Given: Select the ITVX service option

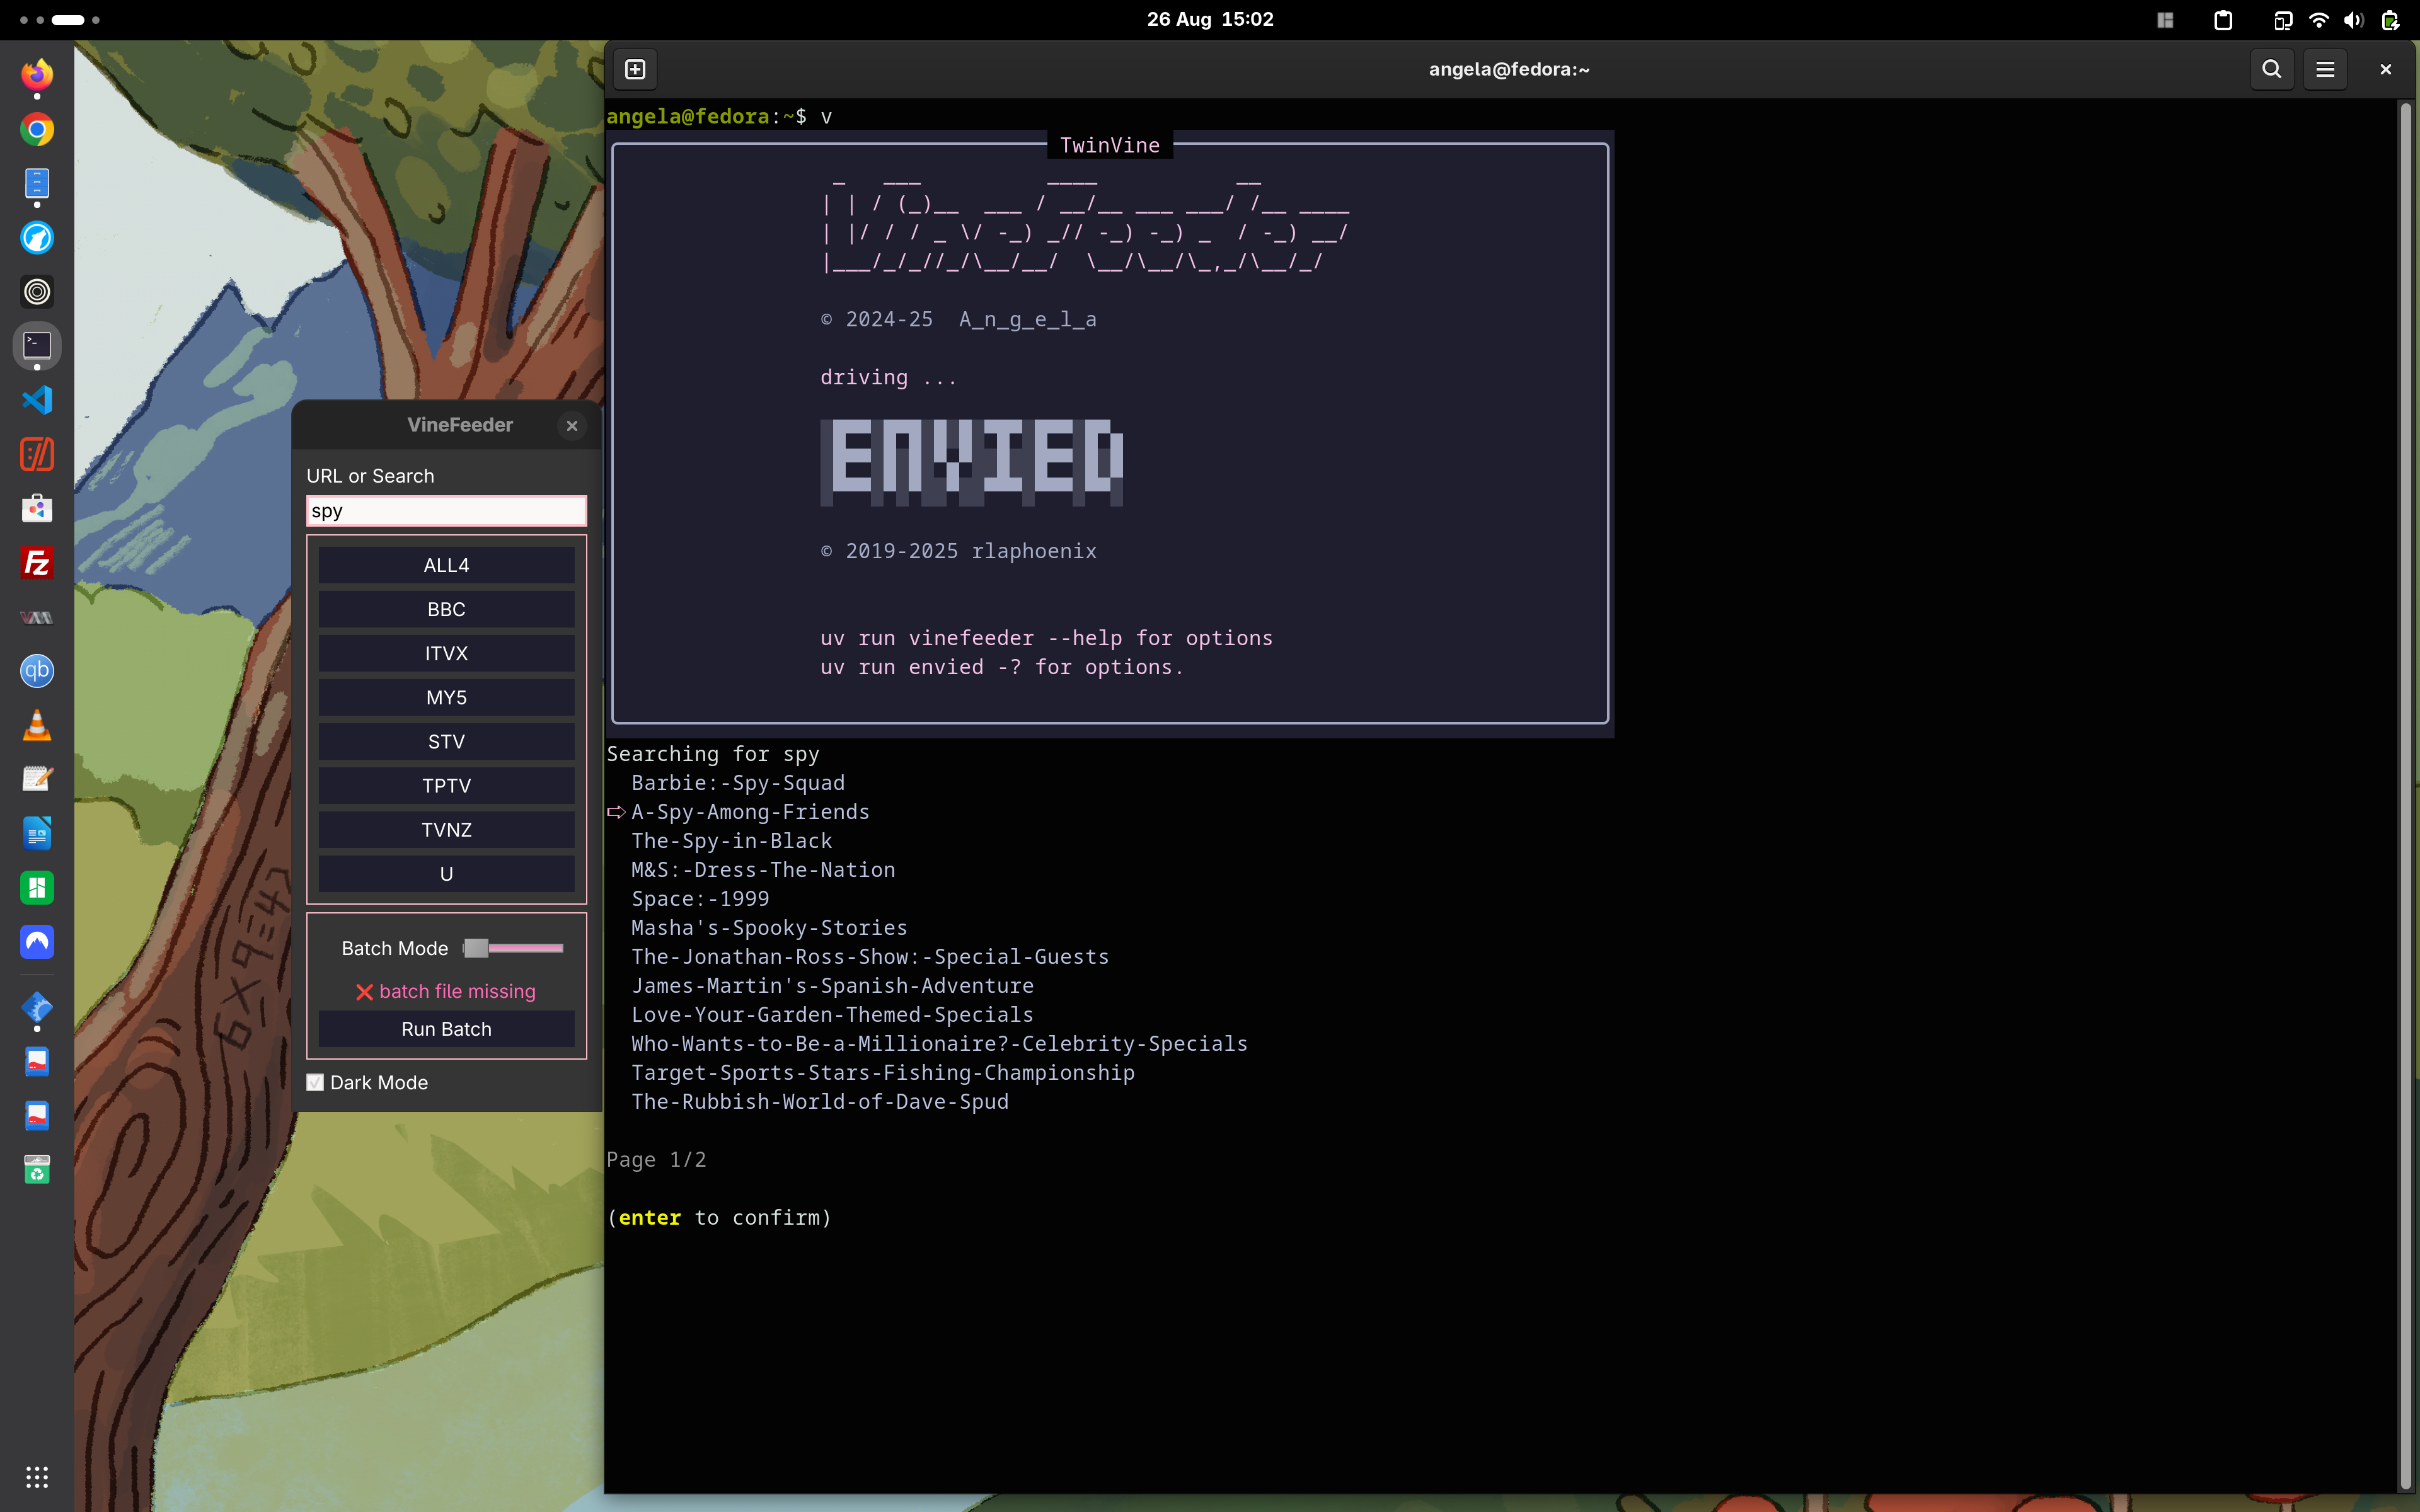Looking at the screenshot, I should pos(446,654).
